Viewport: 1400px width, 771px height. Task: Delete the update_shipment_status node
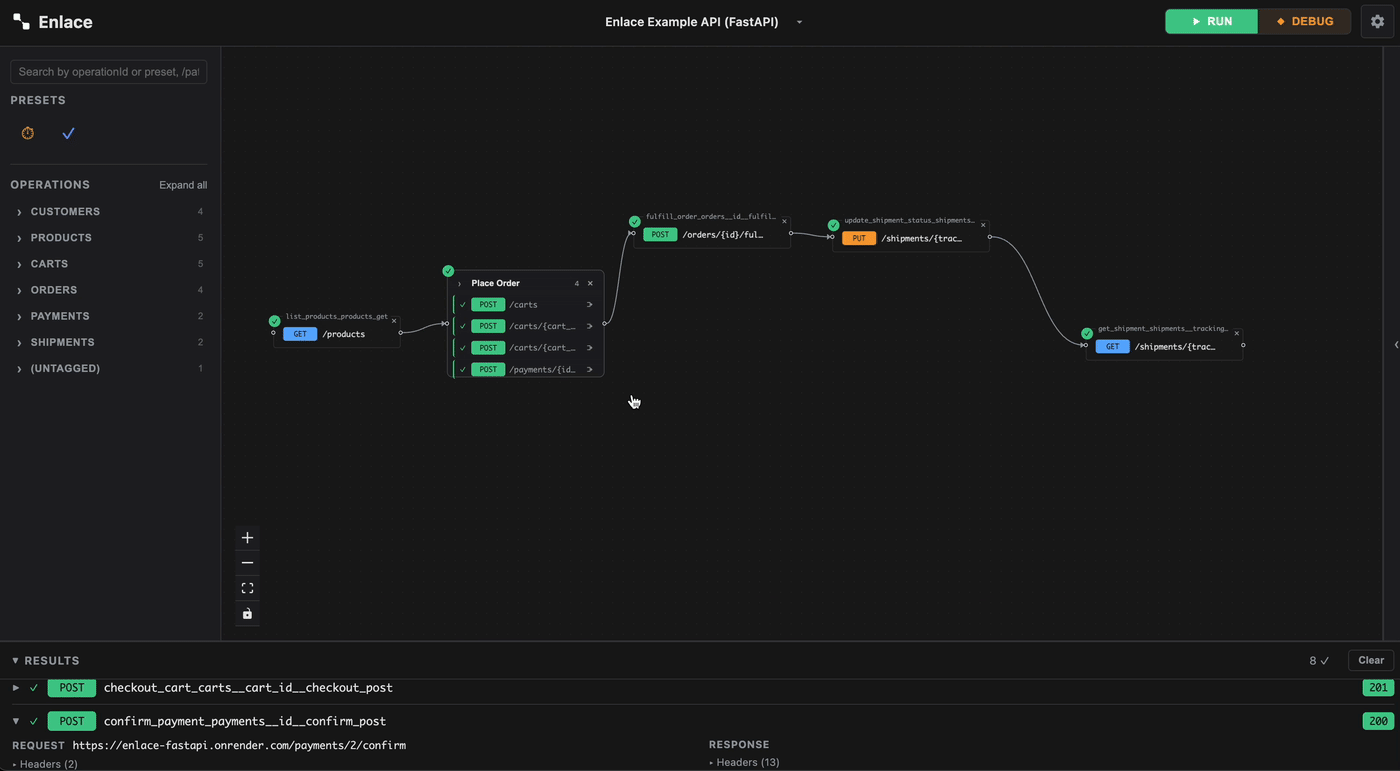click(x=983, y=225)
